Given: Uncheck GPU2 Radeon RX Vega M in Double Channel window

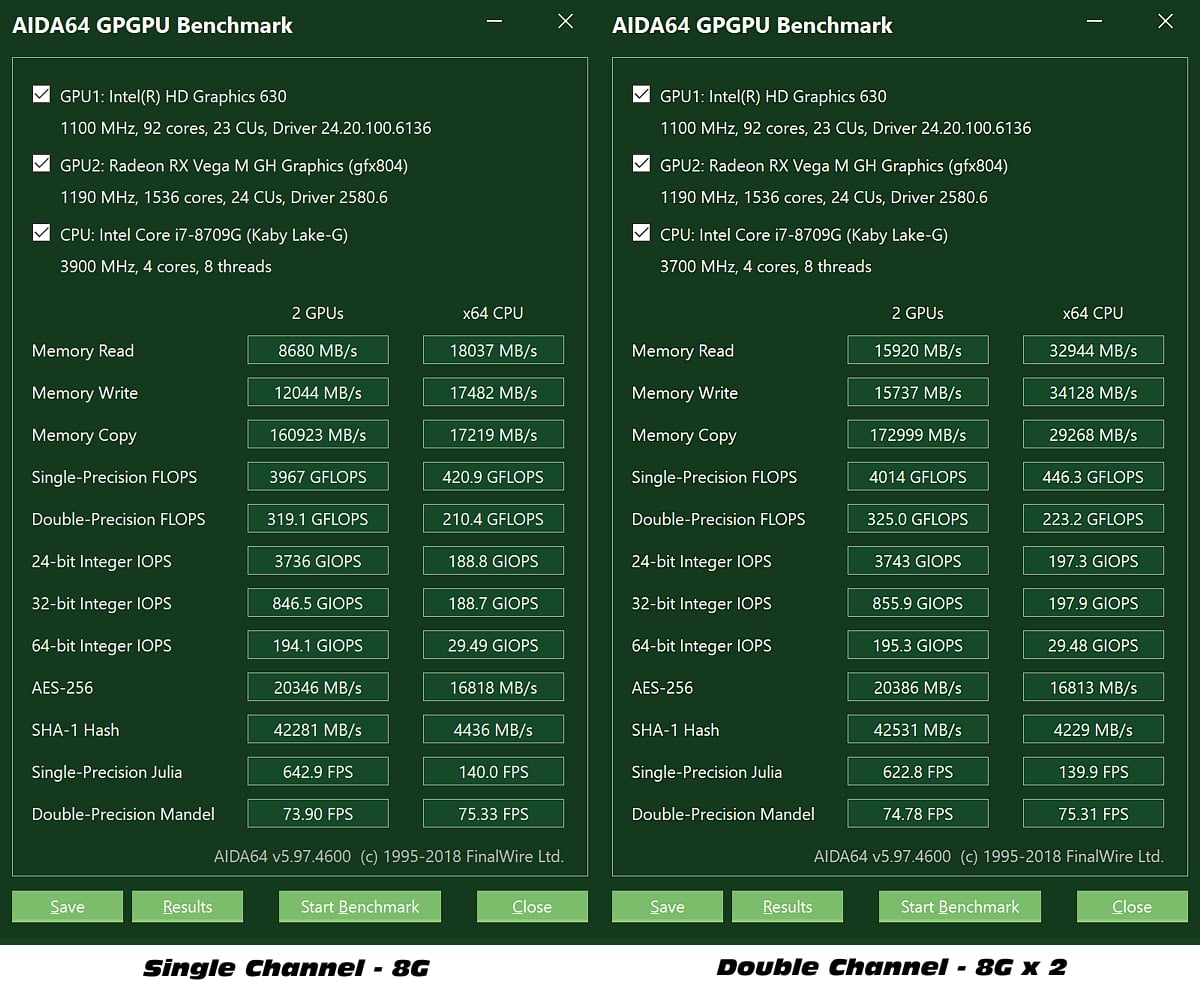Looking at the screenshot, I should 641,164.
